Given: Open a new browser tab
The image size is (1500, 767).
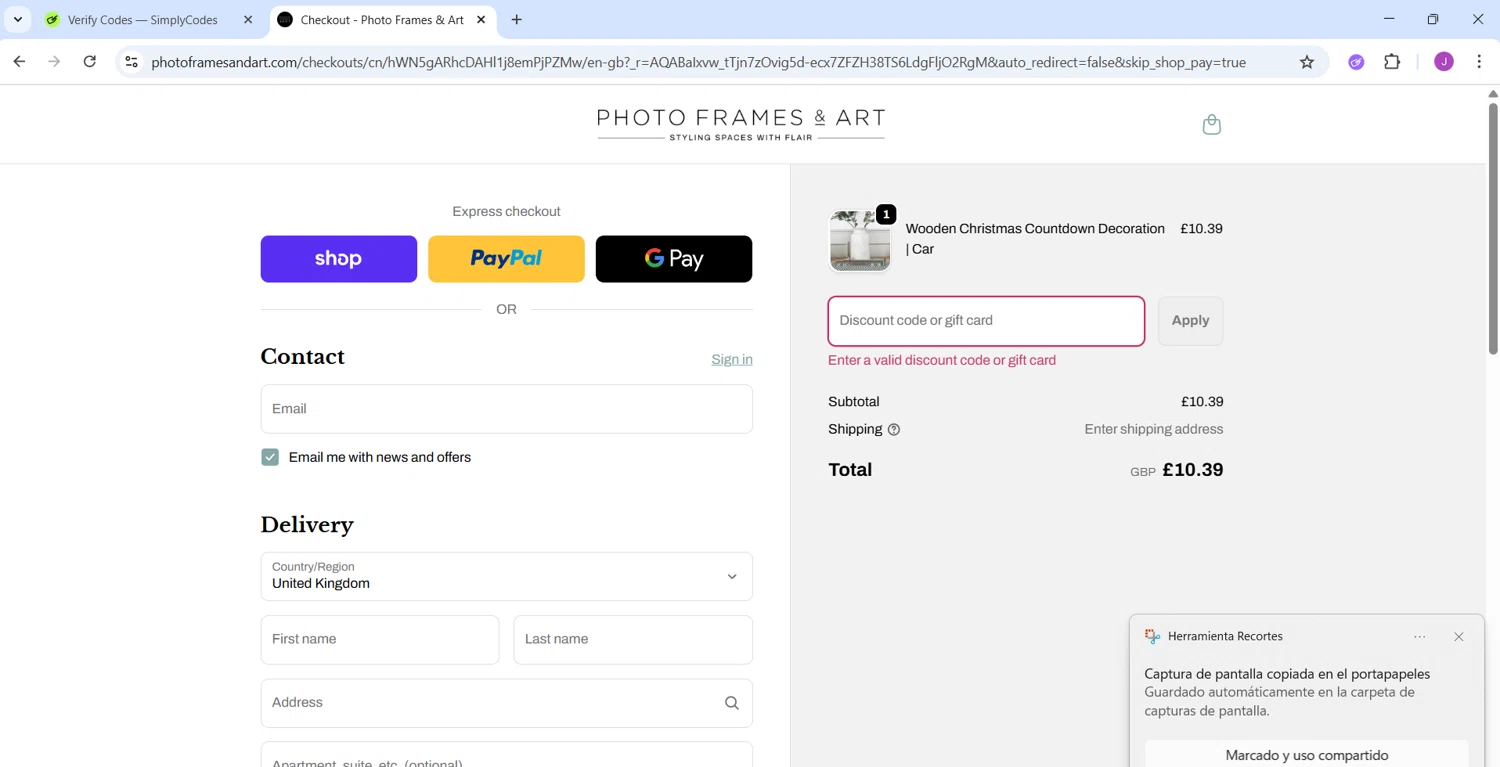Looking at the screenshot, I should pos(516,20).
